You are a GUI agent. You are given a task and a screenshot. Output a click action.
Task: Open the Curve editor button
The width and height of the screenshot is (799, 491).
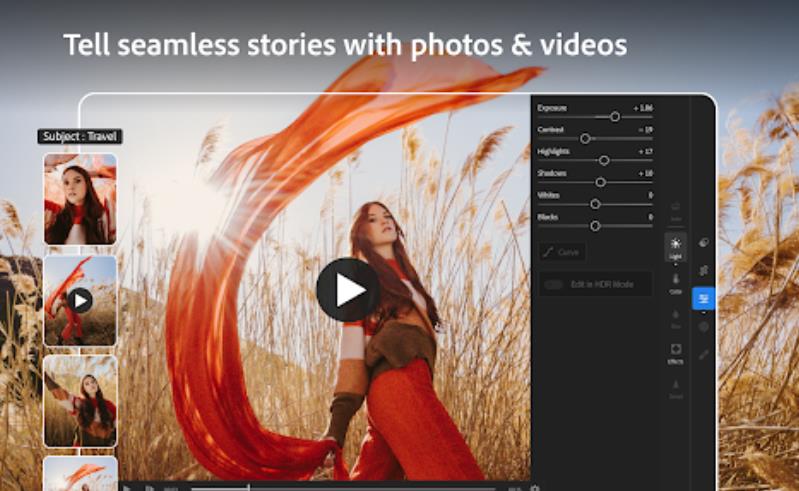pos(562,252)
